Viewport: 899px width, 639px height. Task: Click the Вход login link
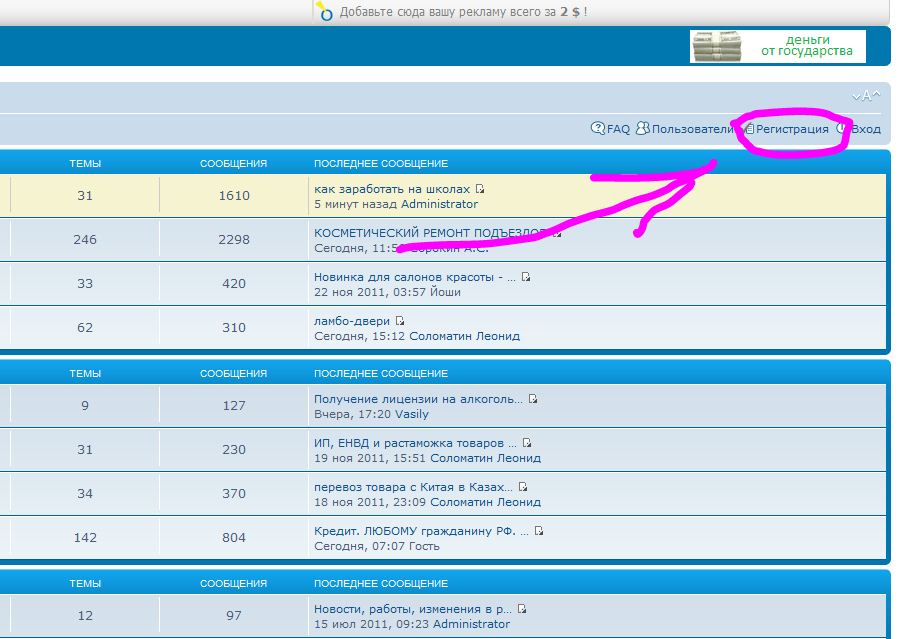click(x=865, y=129)
